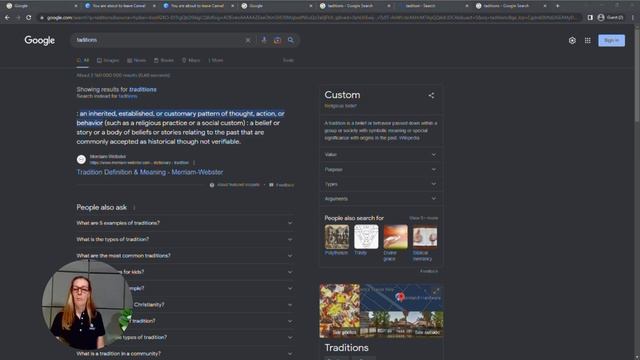Viewport: 640px width, 360px height.
Task: Expand the map thumbnail view
Action: 436,291
